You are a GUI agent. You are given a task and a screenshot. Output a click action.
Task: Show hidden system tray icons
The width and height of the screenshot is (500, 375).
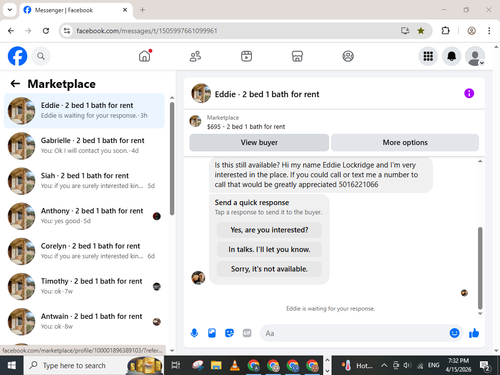tap(384, 365)
